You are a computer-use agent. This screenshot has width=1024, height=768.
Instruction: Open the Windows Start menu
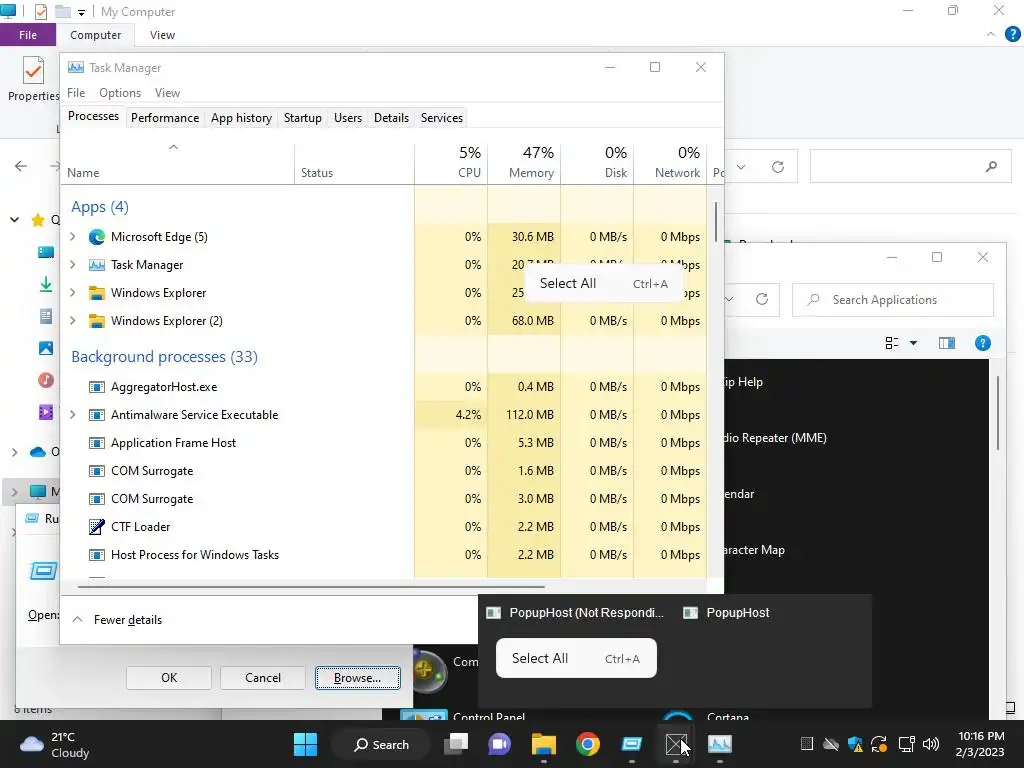[305, 744]
